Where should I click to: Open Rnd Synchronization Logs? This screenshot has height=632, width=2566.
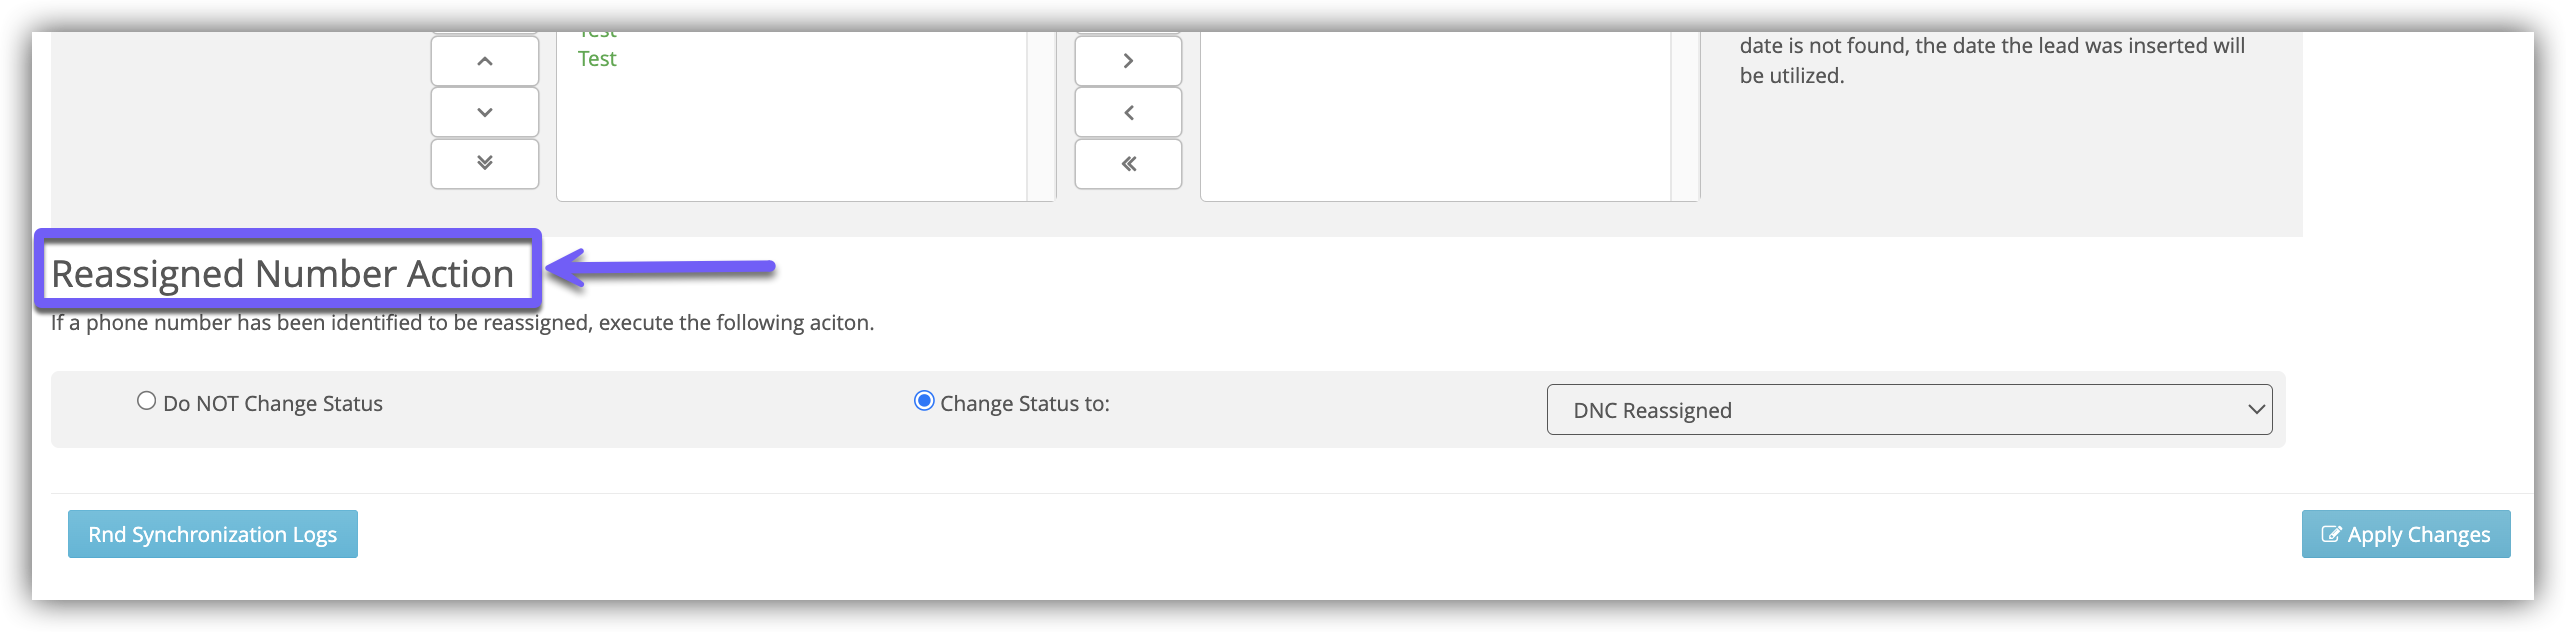[213, 534]
